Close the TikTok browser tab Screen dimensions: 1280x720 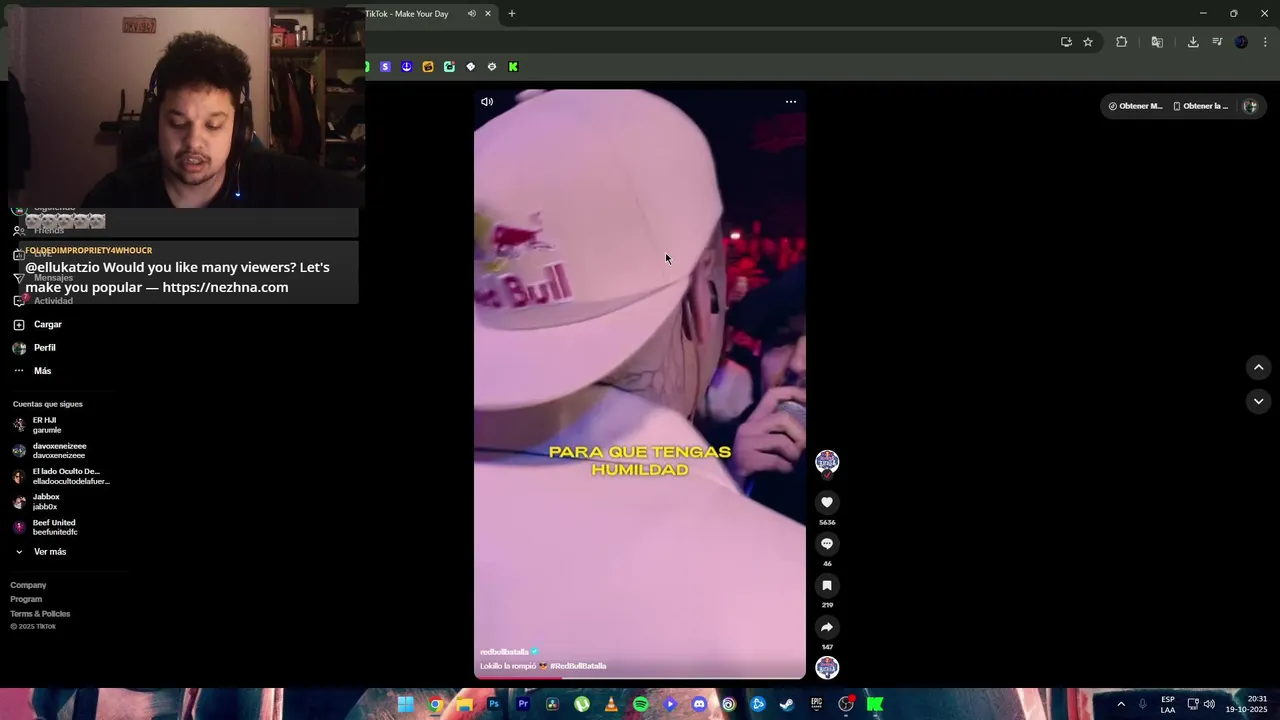tap(488, 14)
